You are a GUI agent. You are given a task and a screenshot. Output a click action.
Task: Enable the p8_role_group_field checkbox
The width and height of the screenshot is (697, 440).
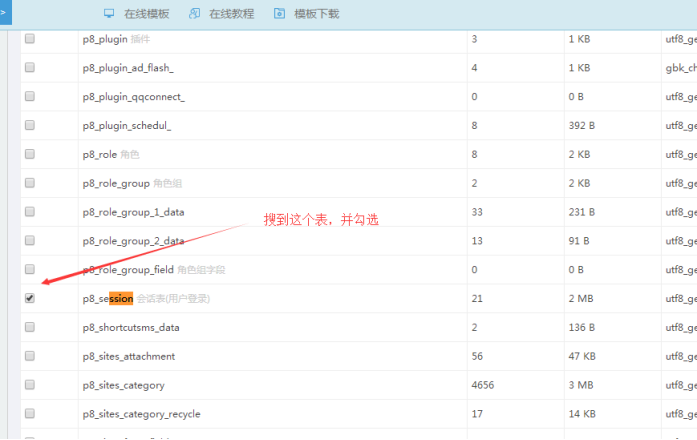point(30,269)
